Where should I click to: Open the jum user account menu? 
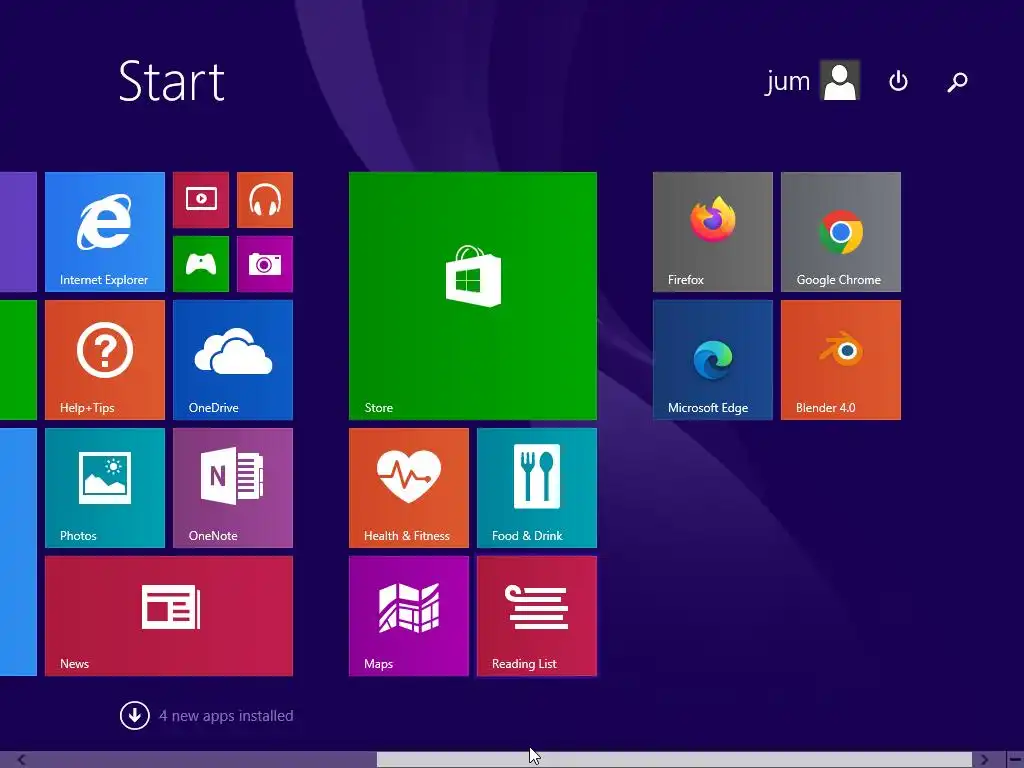pos(812,80)
